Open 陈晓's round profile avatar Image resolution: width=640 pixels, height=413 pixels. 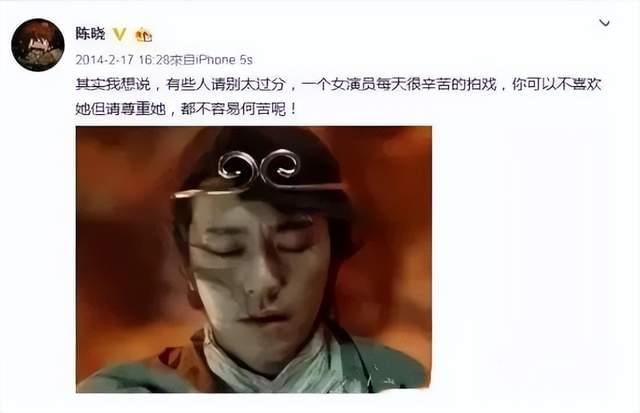[x=38, y=45]
